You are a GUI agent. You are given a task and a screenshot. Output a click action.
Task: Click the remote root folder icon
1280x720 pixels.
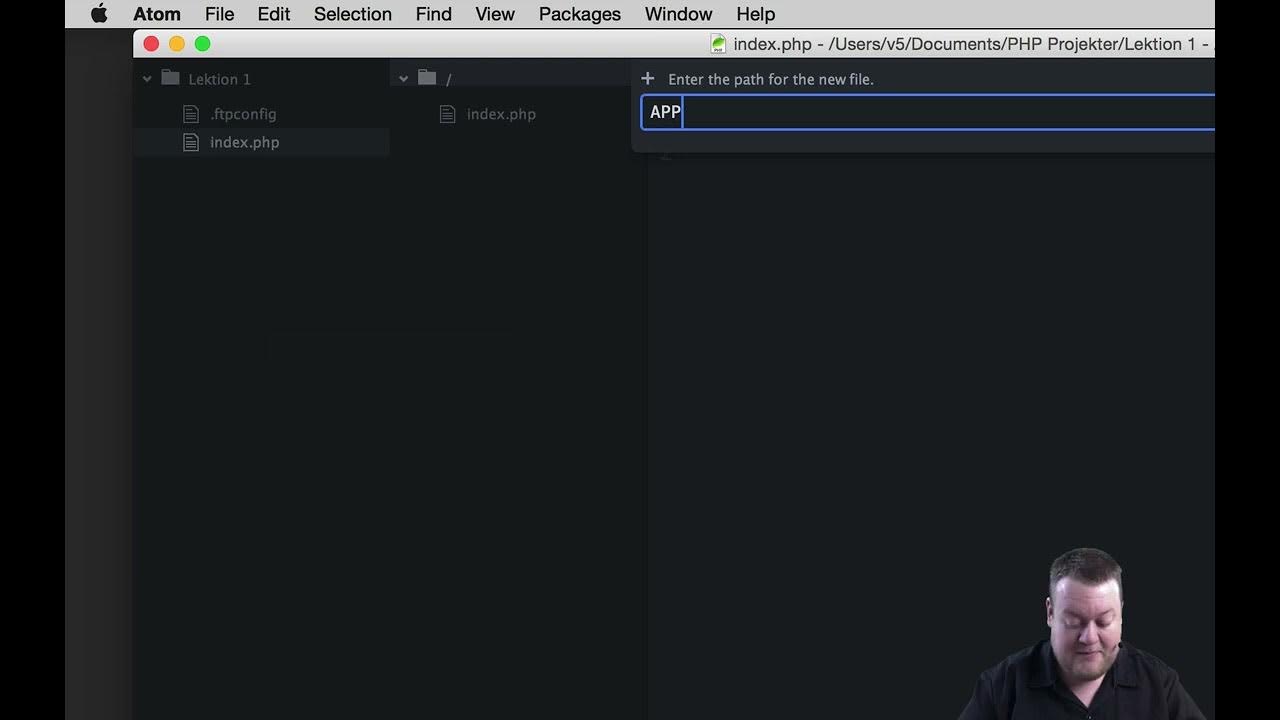pyautogui.click(x=427, y=78)
